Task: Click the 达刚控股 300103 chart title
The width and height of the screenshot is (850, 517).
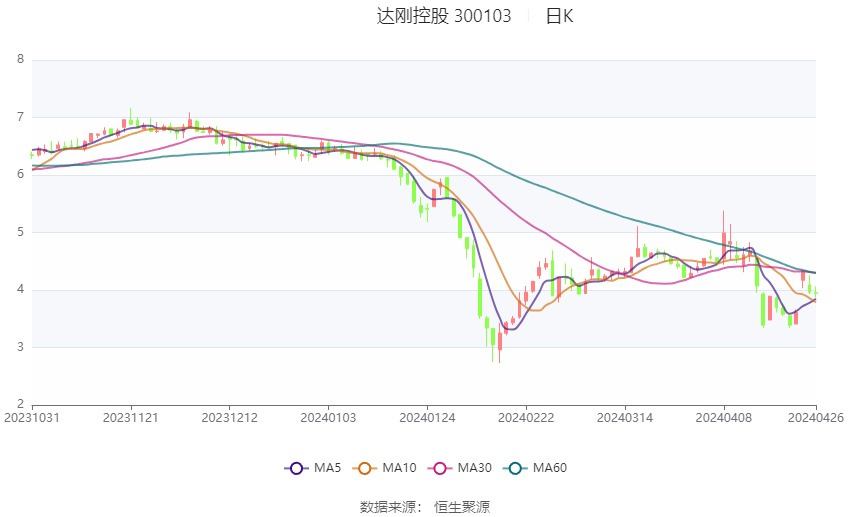Action: point(444,16)
